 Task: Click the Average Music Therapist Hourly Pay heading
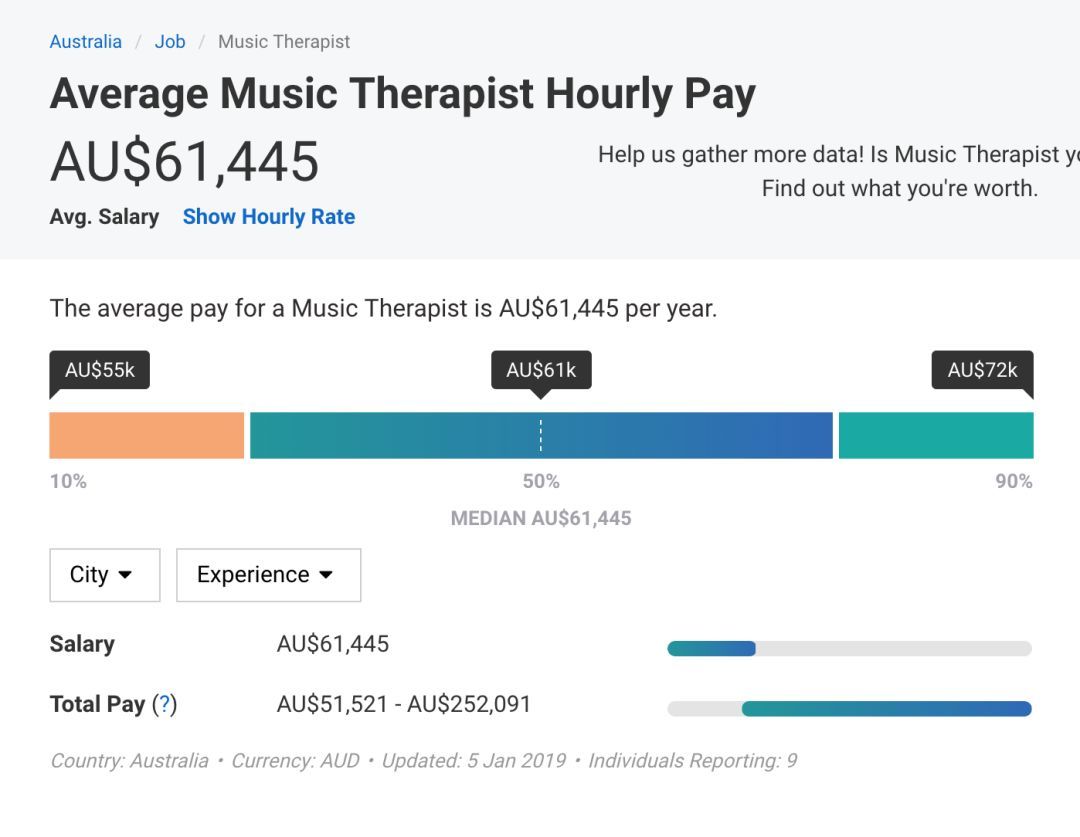tap(402, 95)
